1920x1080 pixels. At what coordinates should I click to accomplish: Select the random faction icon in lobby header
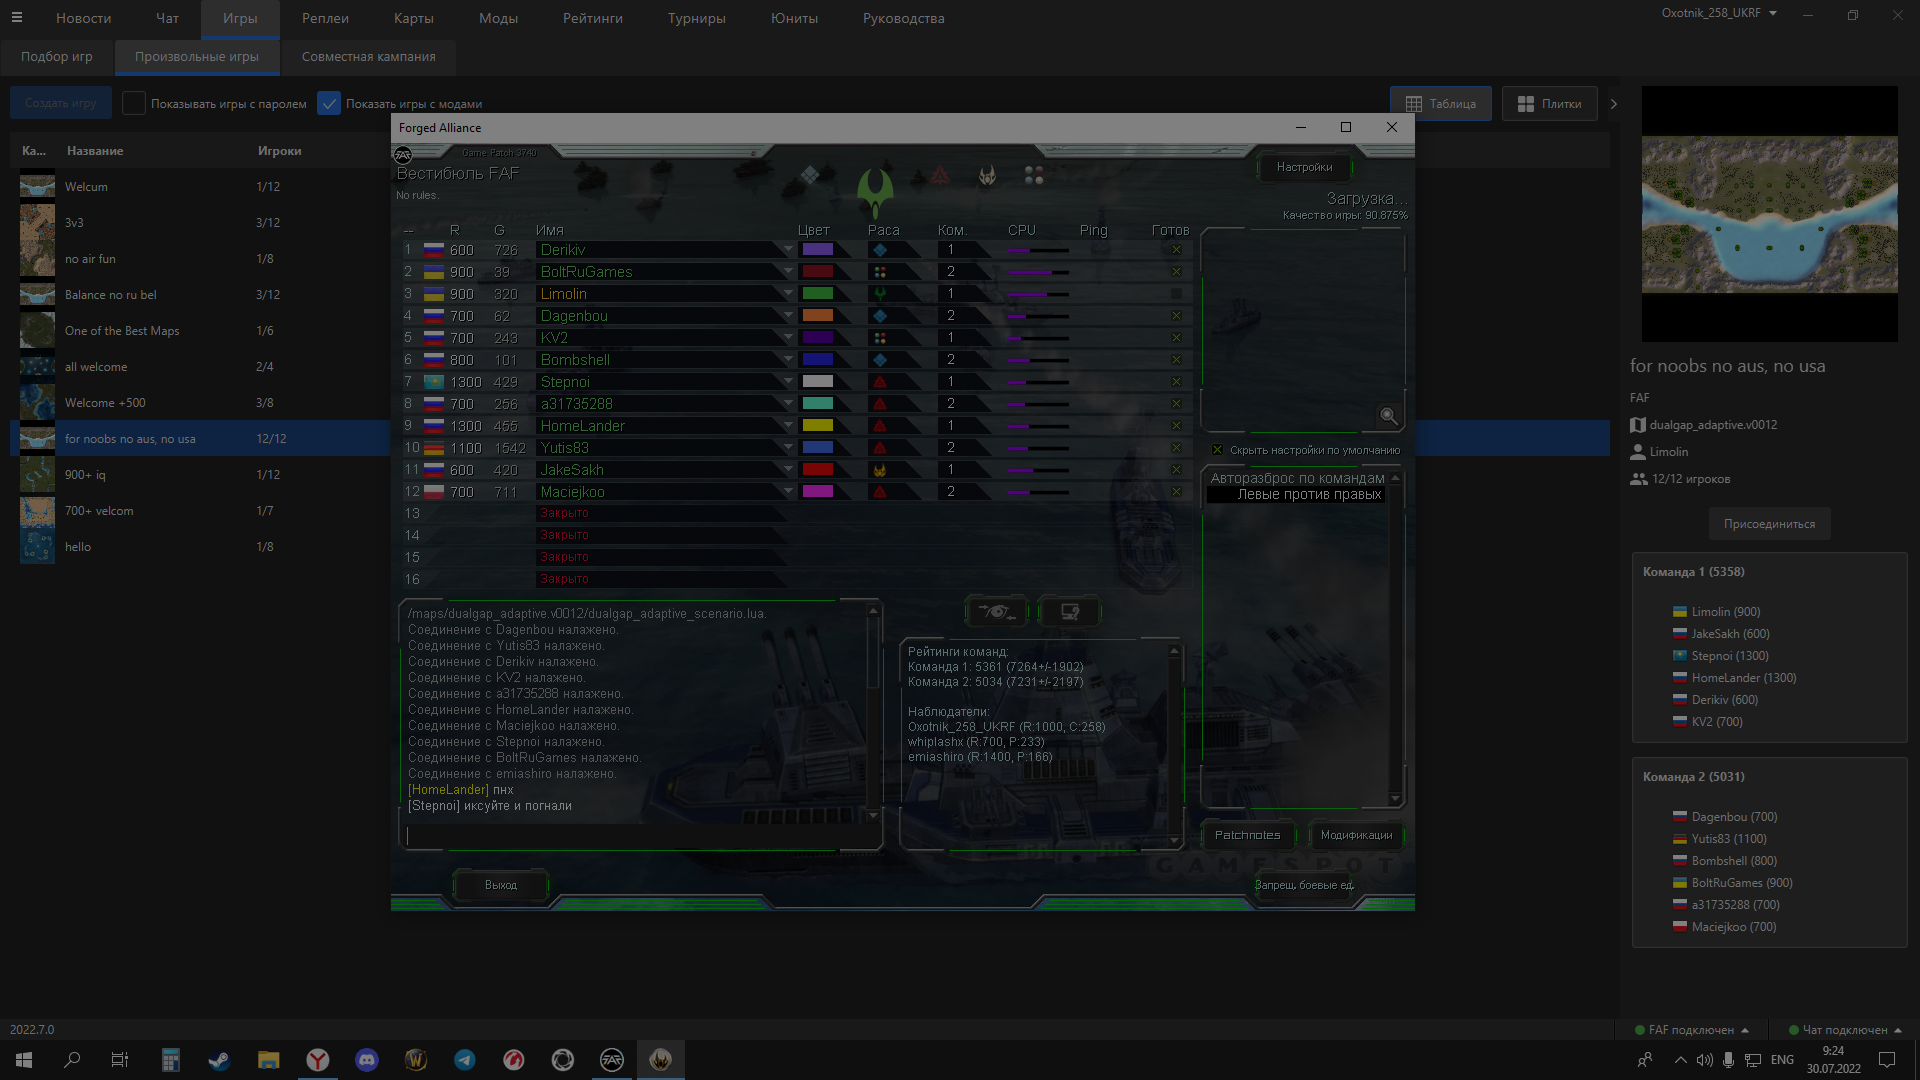1034,176
